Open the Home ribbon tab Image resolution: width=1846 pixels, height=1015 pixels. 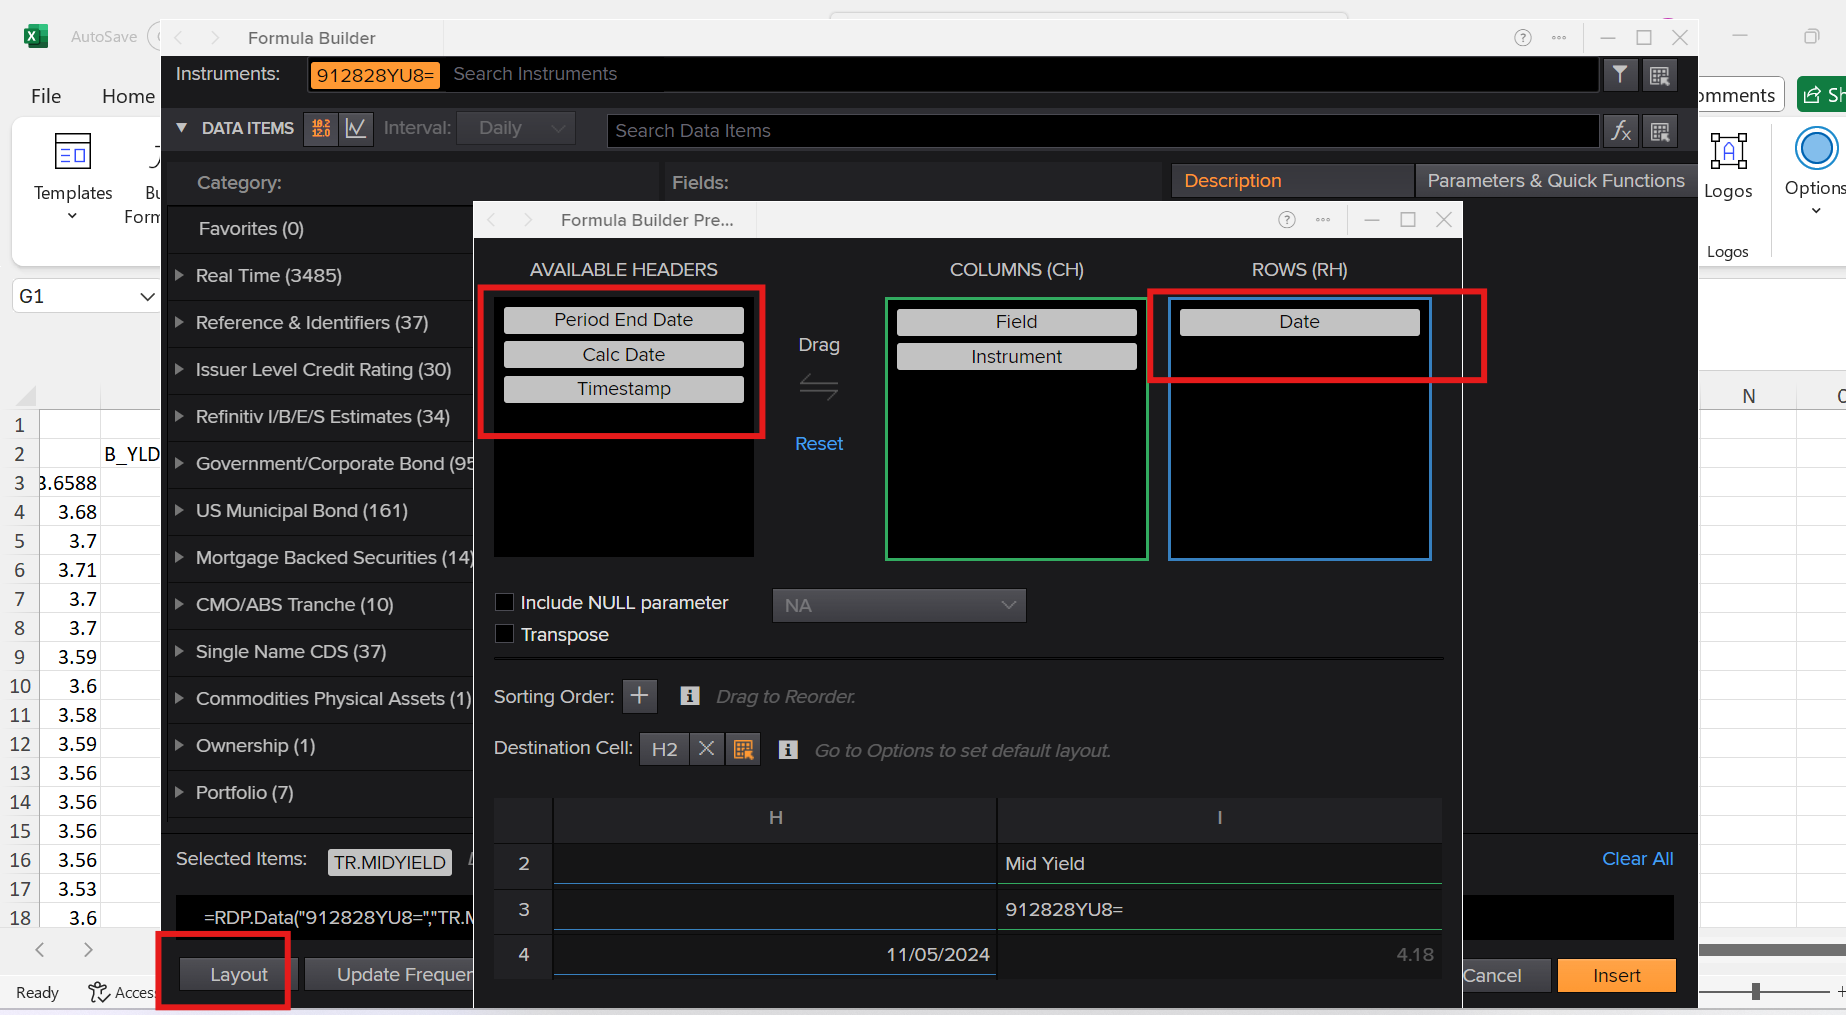[128, 96]
